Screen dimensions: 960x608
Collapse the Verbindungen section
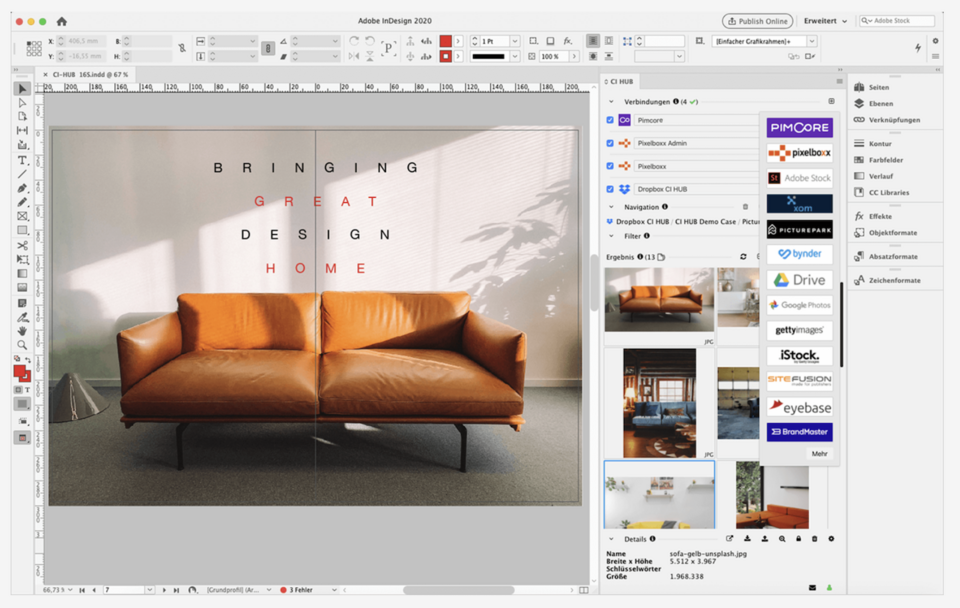[x=611, y=102]
